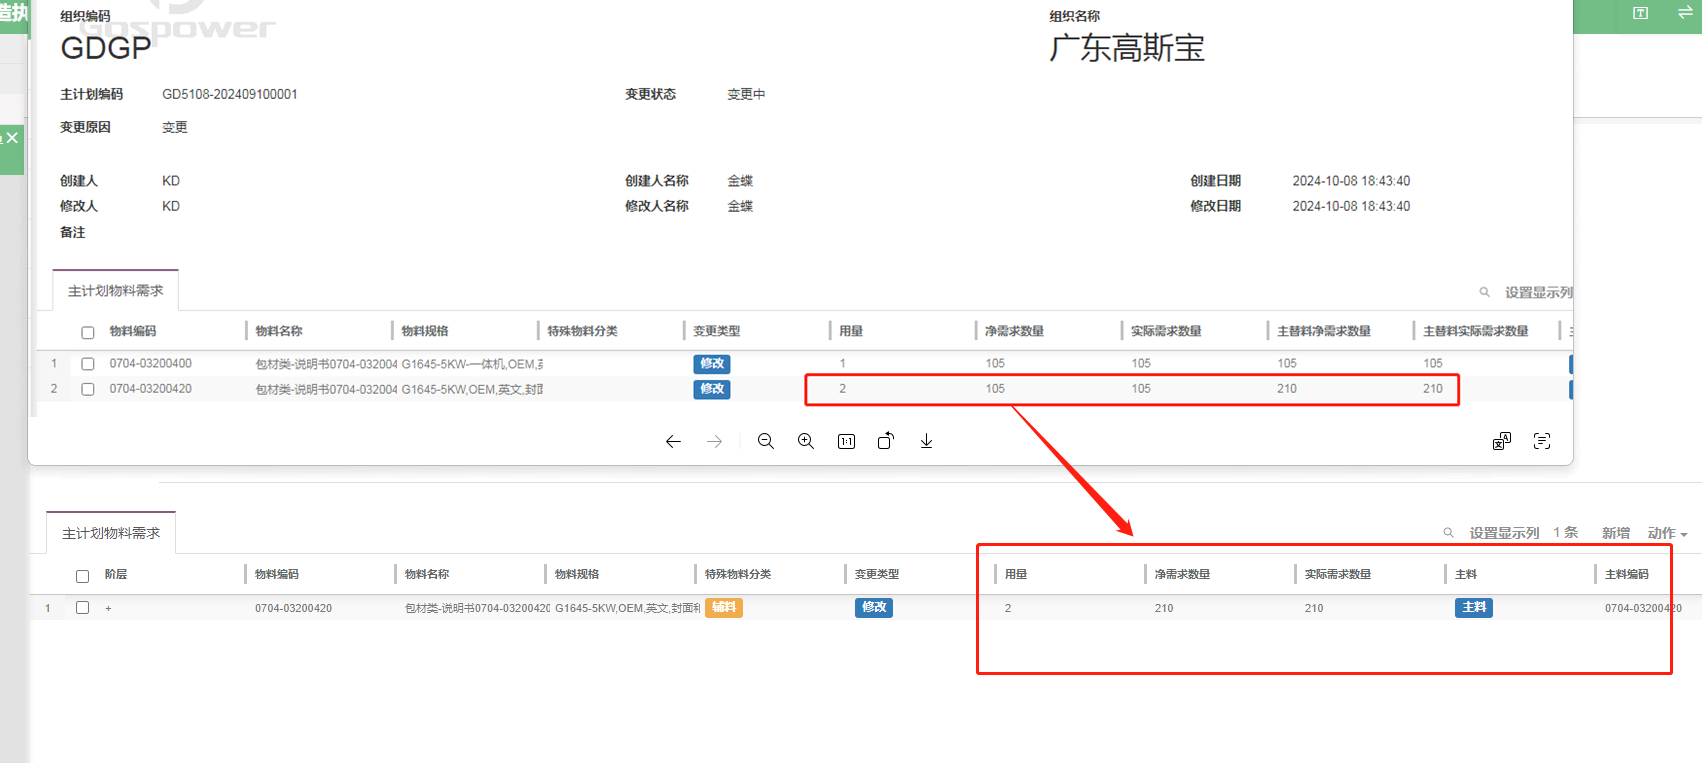Tick checkbox for row 0704-03200400

(x=88, y=364)
